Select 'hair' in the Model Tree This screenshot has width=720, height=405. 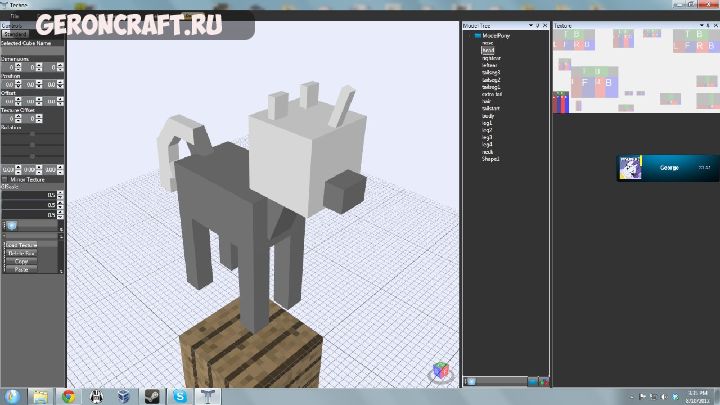(x=486, y=101)
